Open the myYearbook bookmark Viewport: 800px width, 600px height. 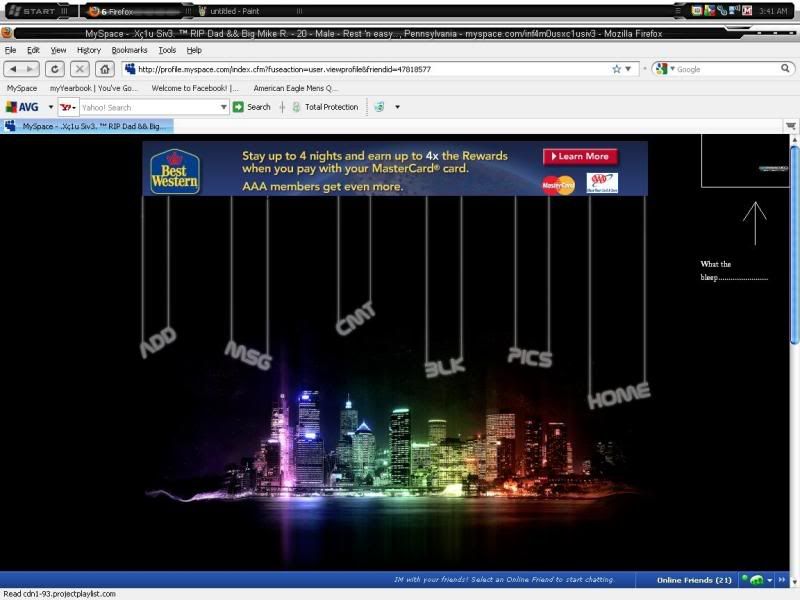pos(93,88)
